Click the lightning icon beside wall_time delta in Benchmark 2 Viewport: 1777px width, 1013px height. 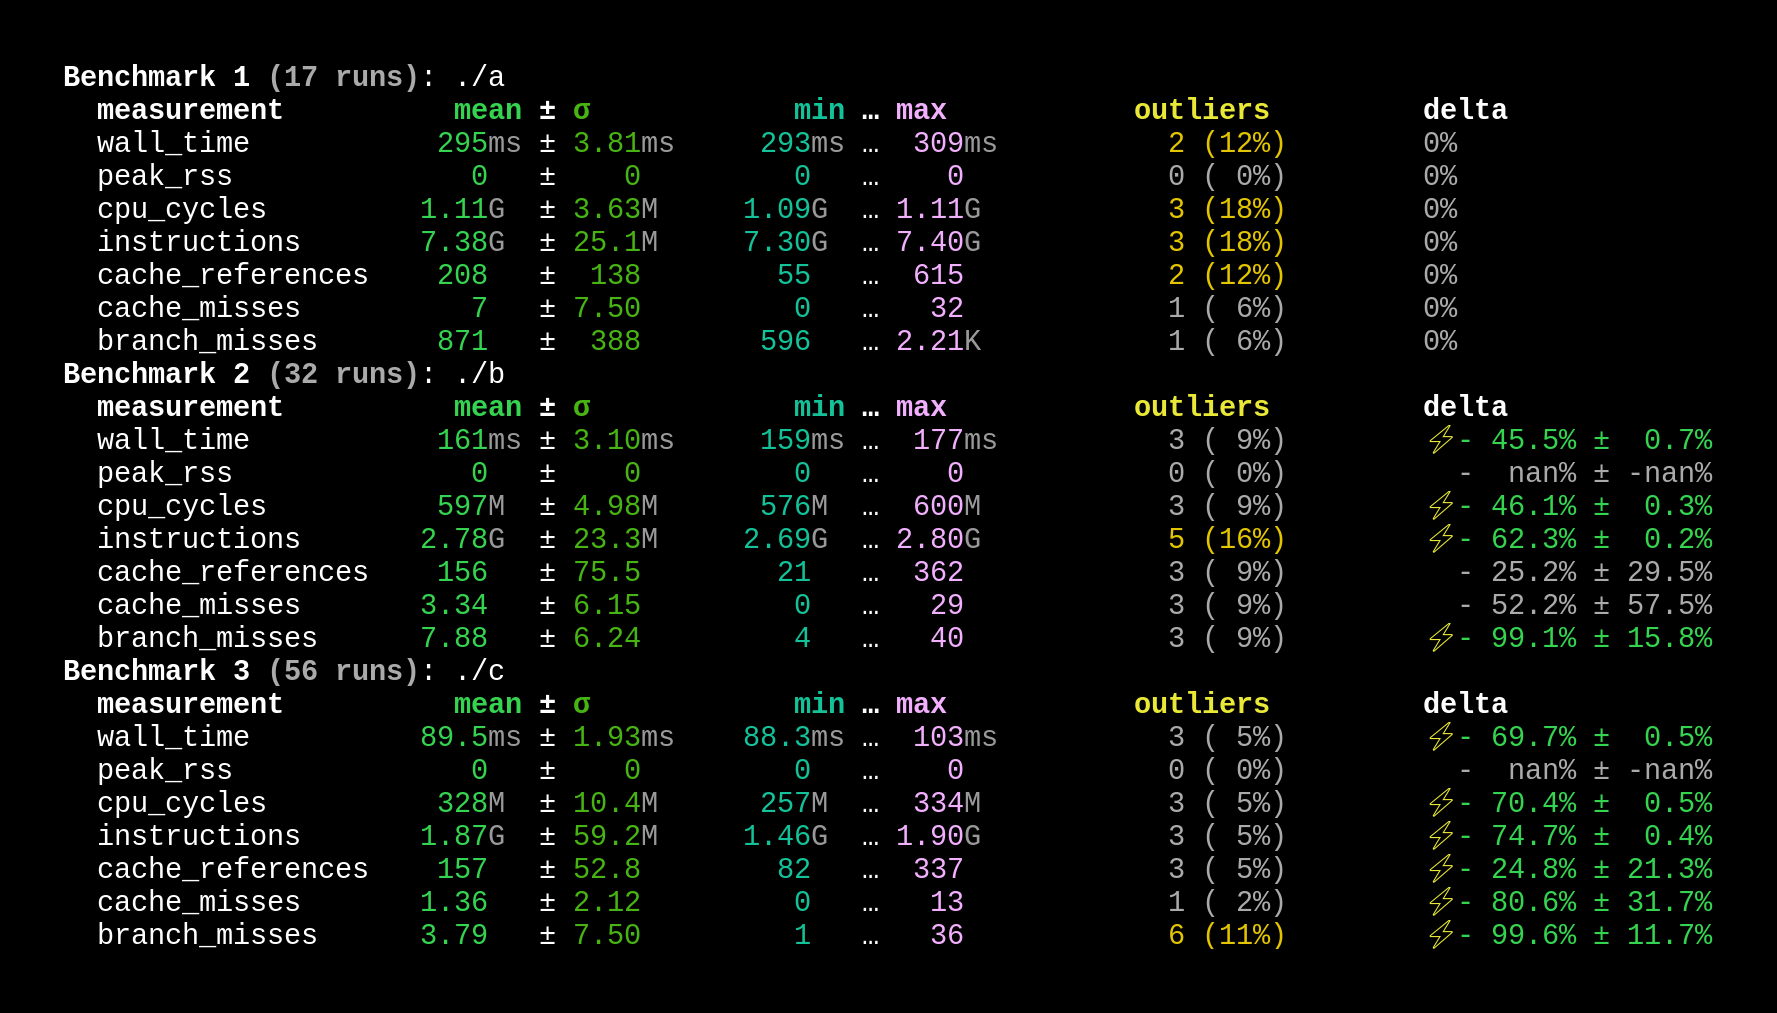(x=1441, y=439)
